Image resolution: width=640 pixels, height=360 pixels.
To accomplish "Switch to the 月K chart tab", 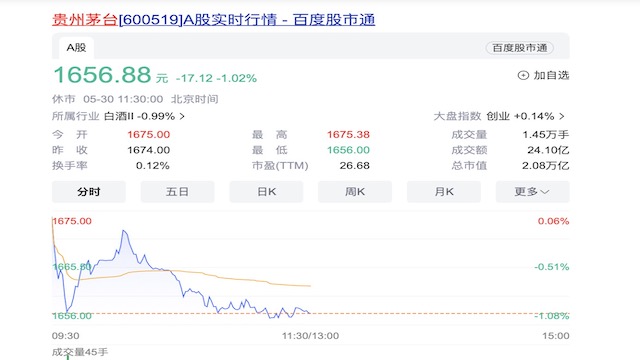I will point(444,192).
